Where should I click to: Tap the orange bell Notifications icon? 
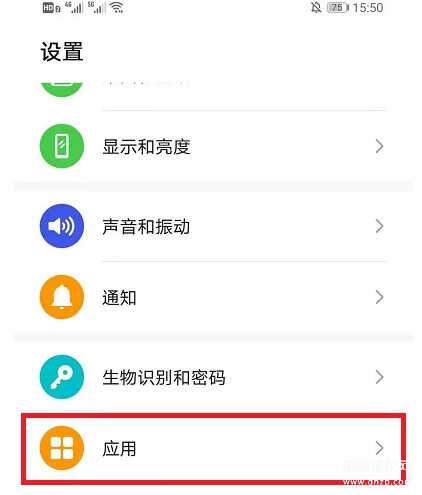point(62,297)
